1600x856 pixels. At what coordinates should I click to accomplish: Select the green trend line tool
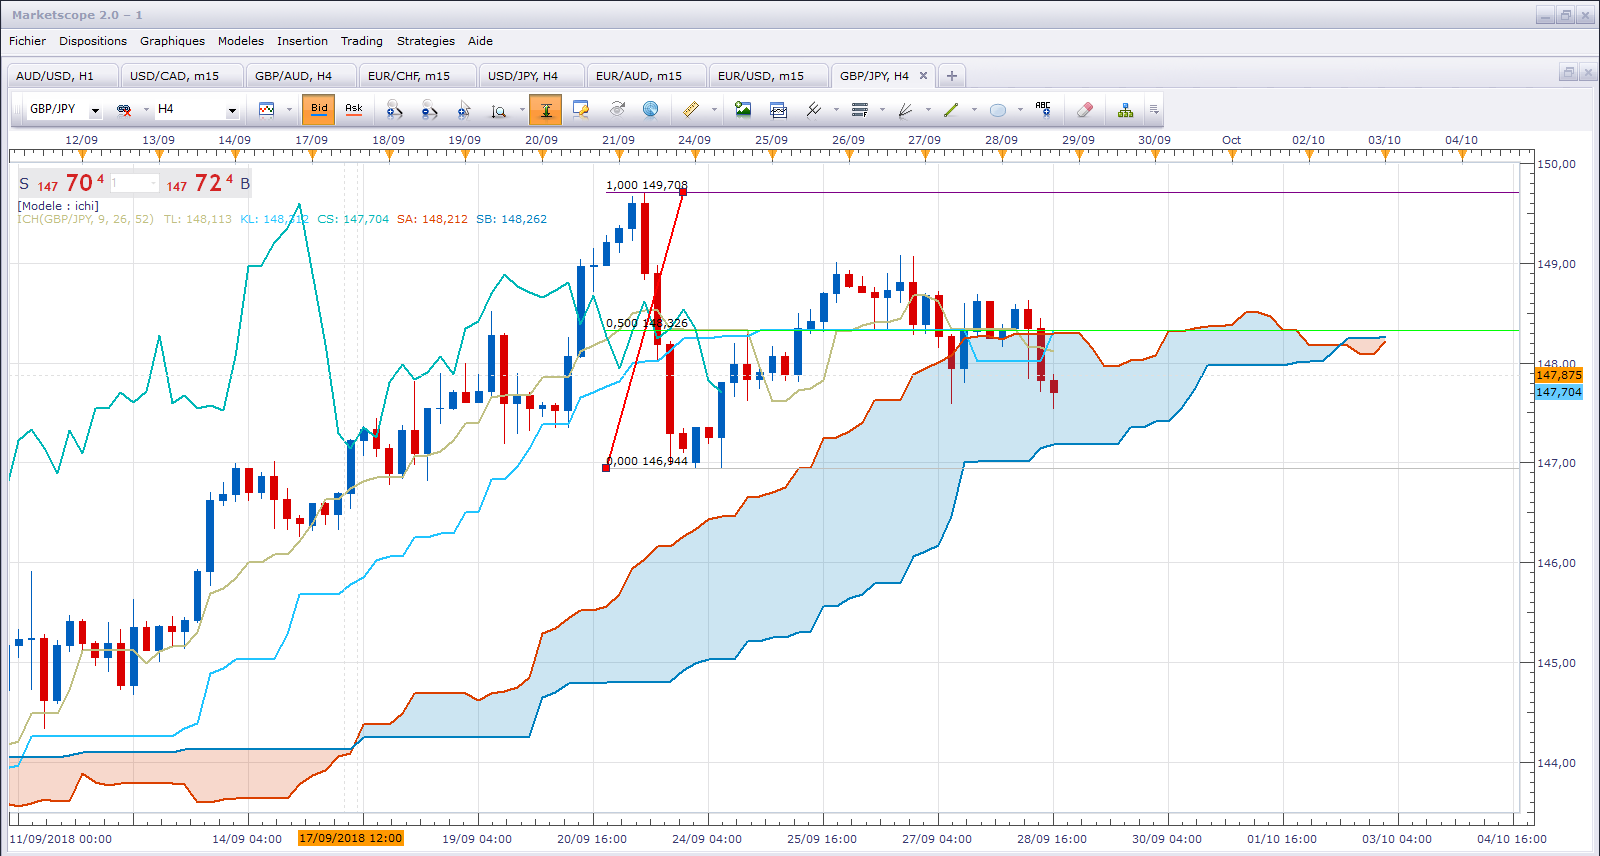click(951, 110)
